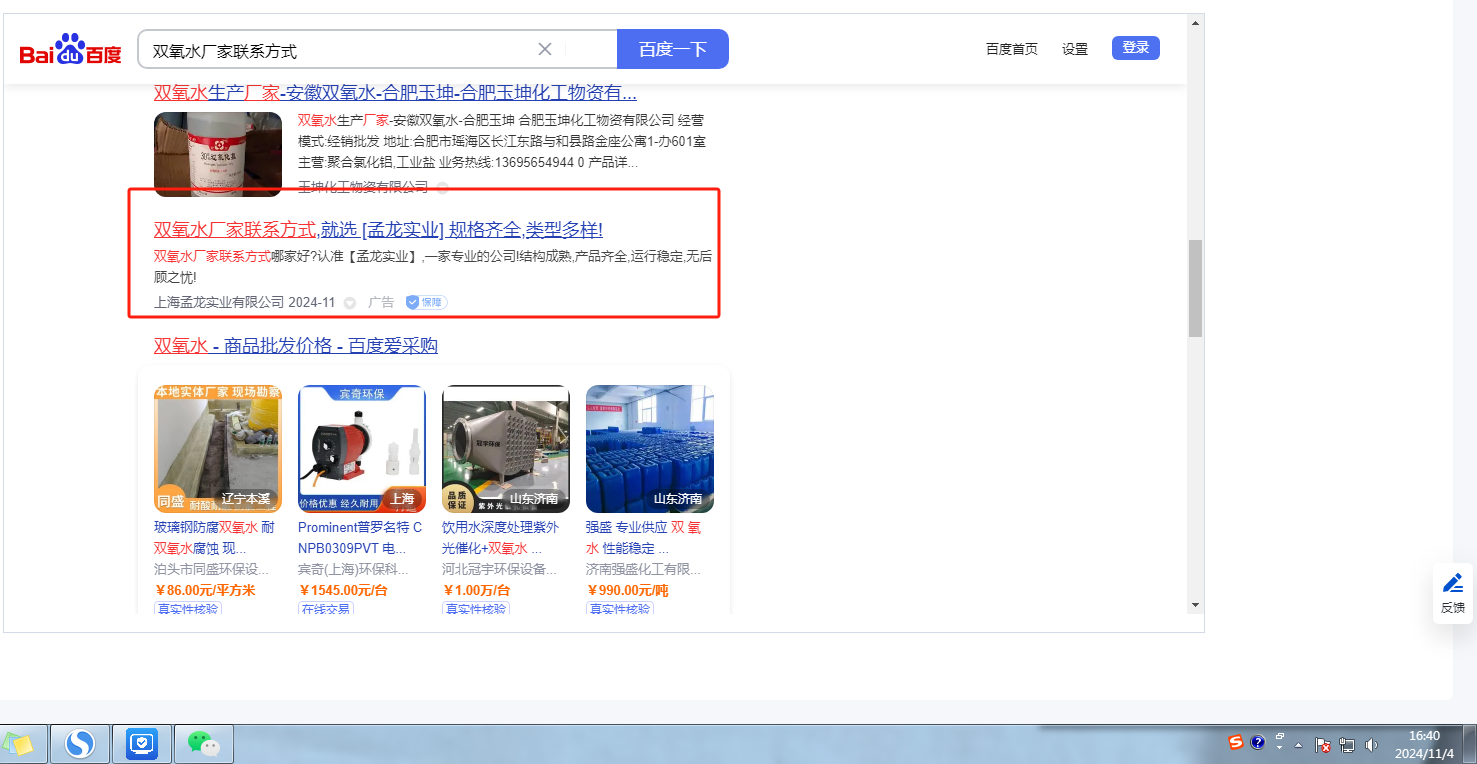
Task: Click the ¥1545.00元/台 price
Action: tap(343, 590)
